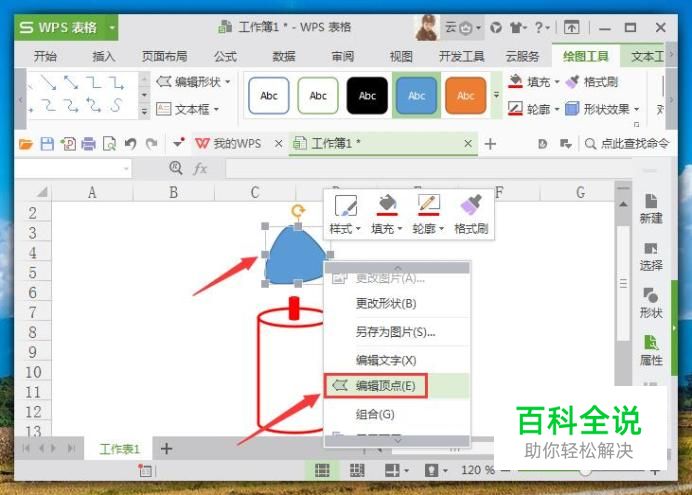
Task: Click the 形状 sidebar icon
Action: [x=651, y=303]
